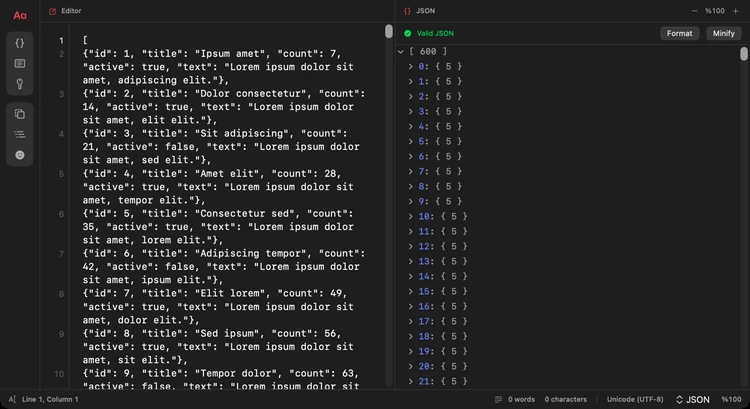The height and width of the screenshot is (409, 750).
Task: Expand tree item 5
Action: point(410,142)
